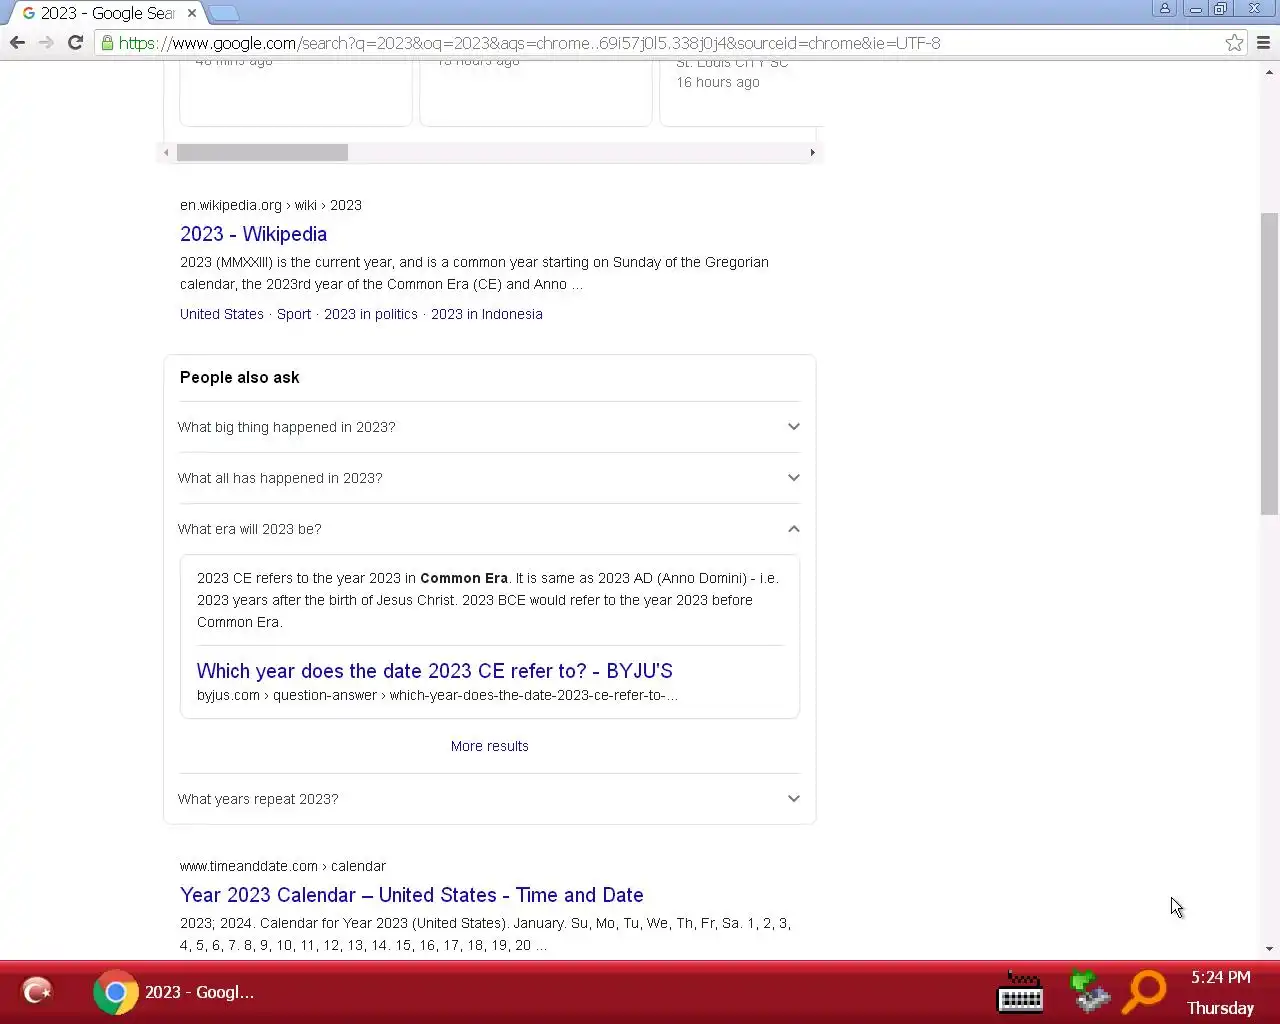Open the BYJU'S 2023 CE answer link
This screenshot has width=1280, height=1024.
coord(434,671)
